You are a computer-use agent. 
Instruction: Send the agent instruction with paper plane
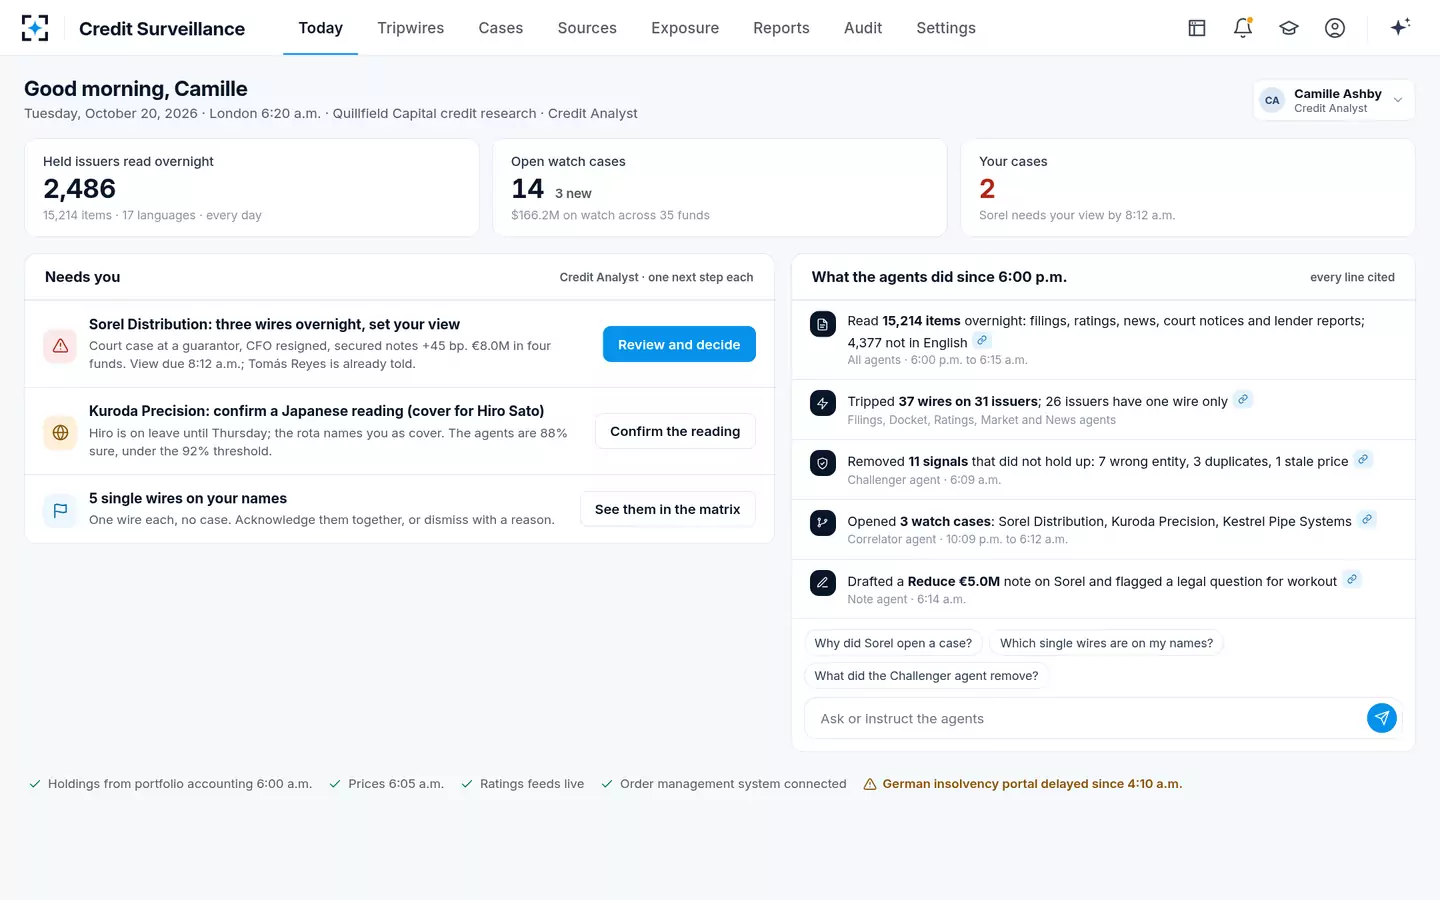(1381, 718)
